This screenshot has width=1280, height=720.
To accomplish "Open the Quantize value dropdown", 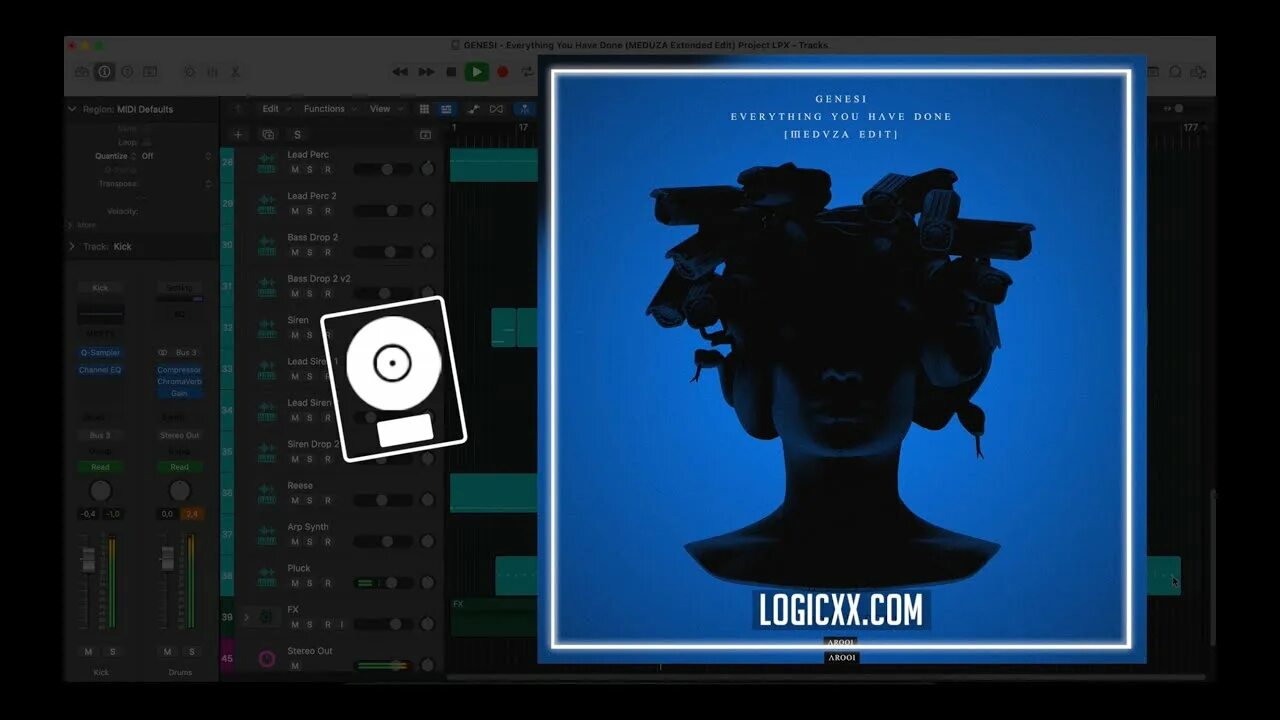I will click(x=176, y=156).
